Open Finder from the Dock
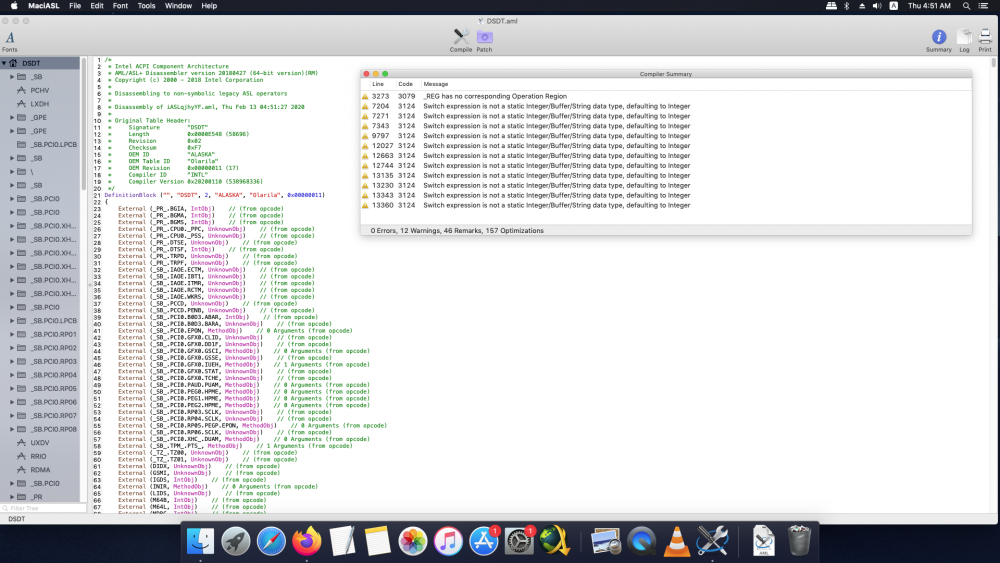This screenshot has width=1000, height=563. coord(200,541)
